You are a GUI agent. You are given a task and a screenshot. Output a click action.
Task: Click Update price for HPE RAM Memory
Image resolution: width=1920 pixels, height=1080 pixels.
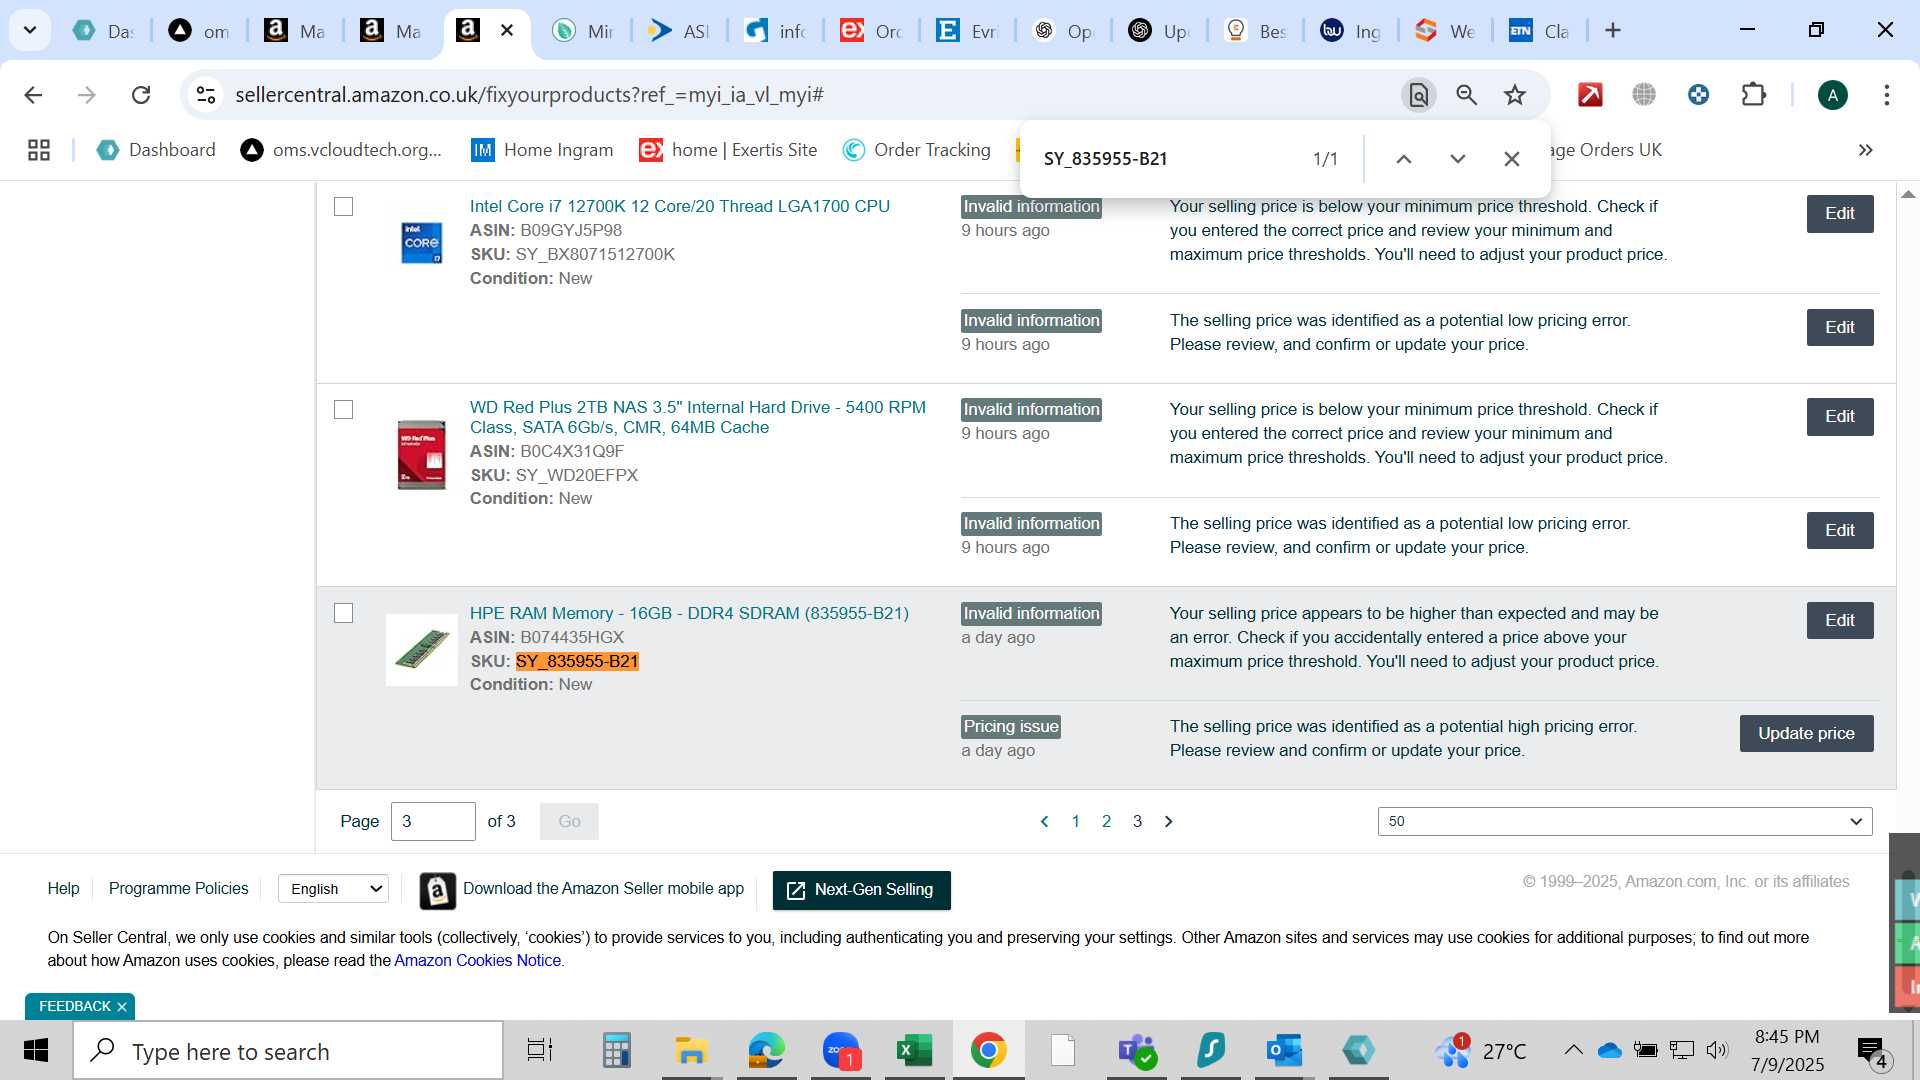(x=1806, y=733)
